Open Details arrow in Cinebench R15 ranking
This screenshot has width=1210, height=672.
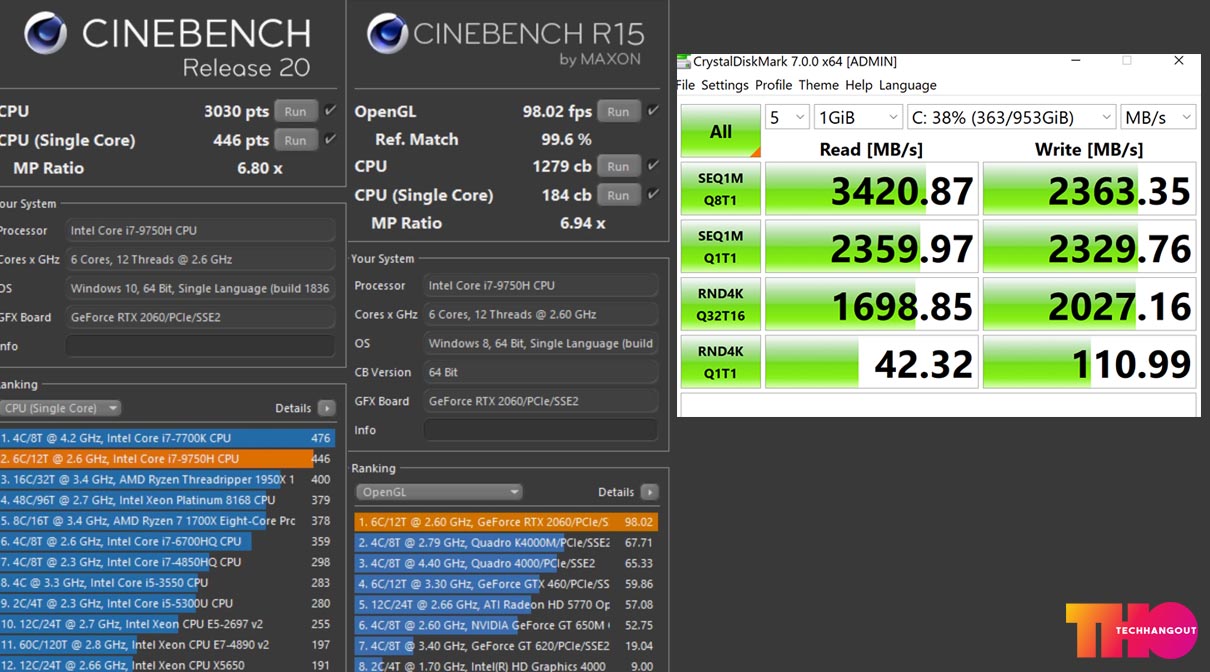pyautogui.click(x=649, y=492)
